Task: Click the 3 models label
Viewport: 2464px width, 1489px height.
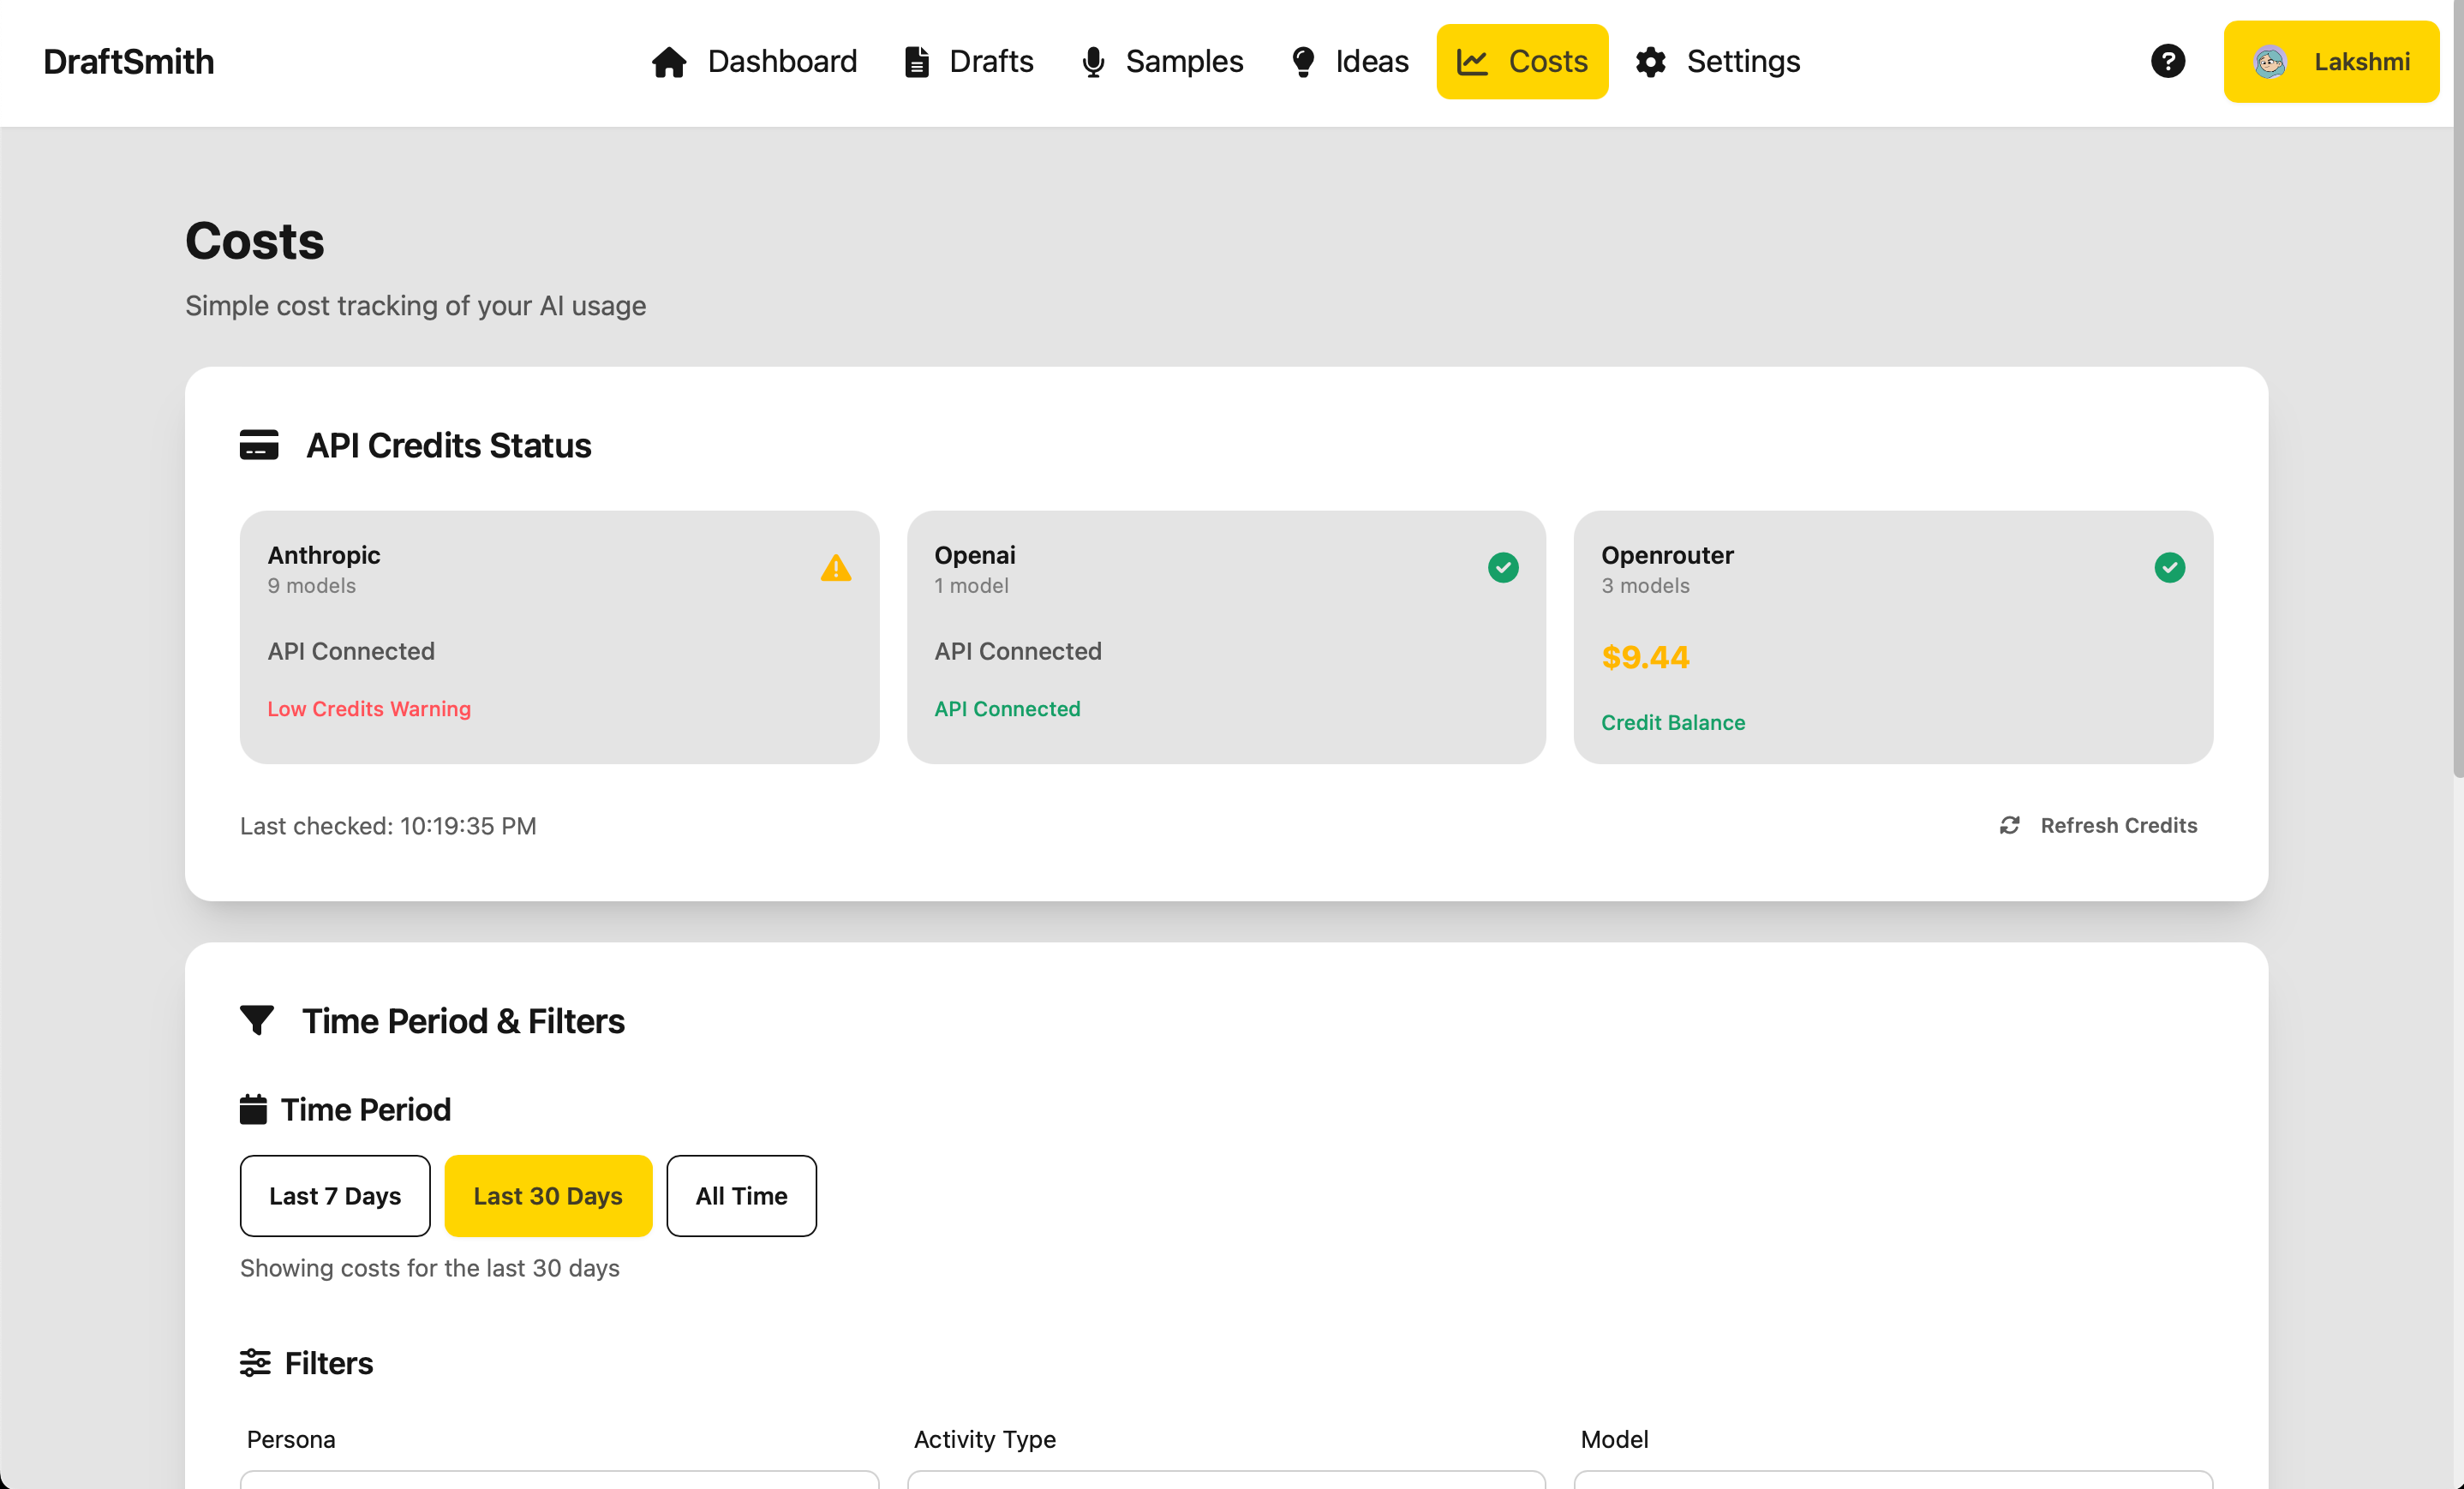Action: (1645, 586)
